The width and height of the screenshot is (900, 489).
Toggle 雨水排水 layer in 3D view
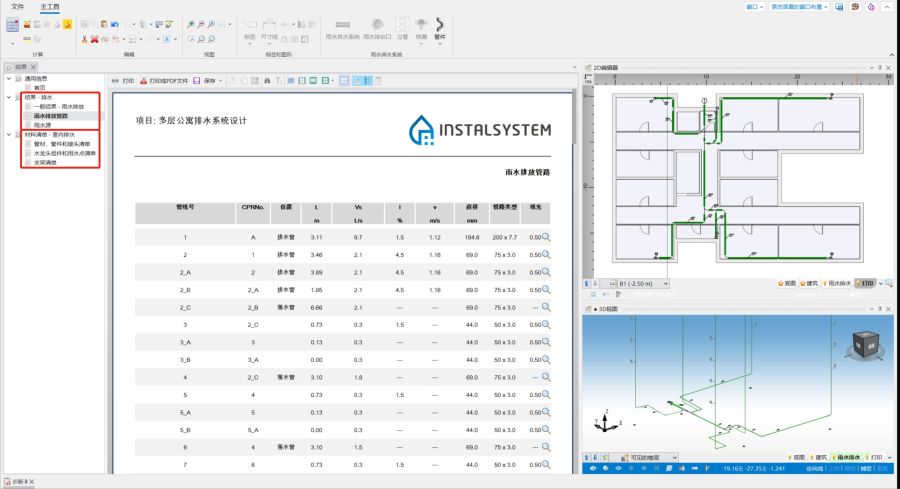click(848, 456)
